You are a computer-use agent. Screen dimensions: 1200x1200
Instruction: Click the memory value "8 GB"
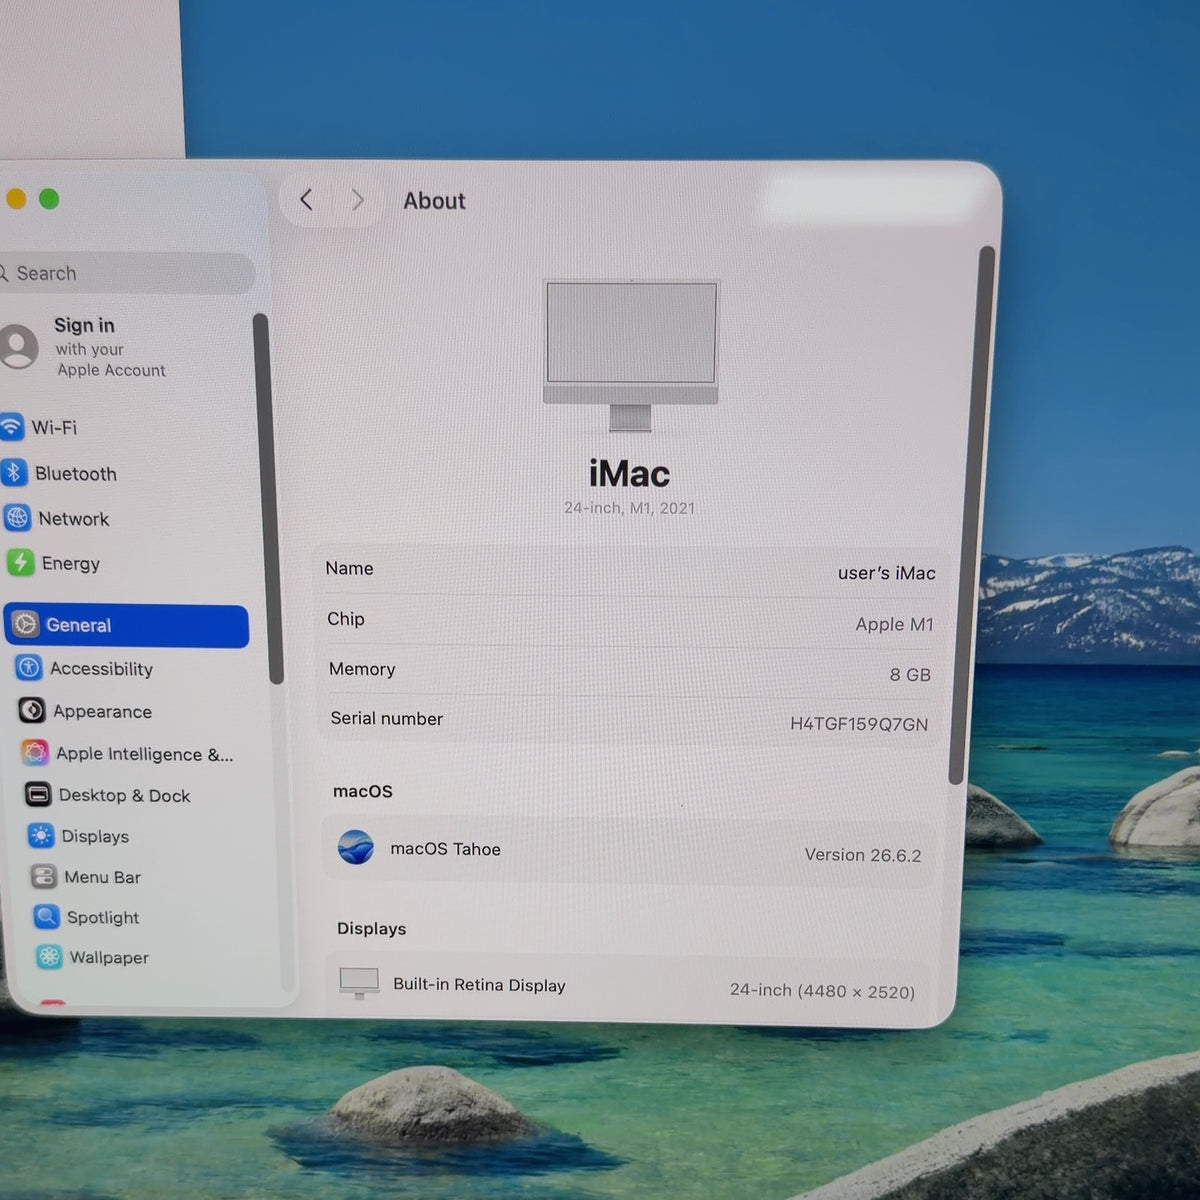910,675
